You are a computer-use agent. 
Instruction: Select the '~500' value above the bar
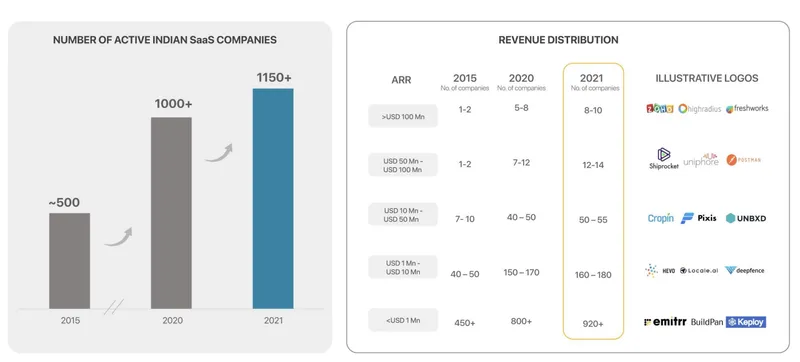click(64, 202)
